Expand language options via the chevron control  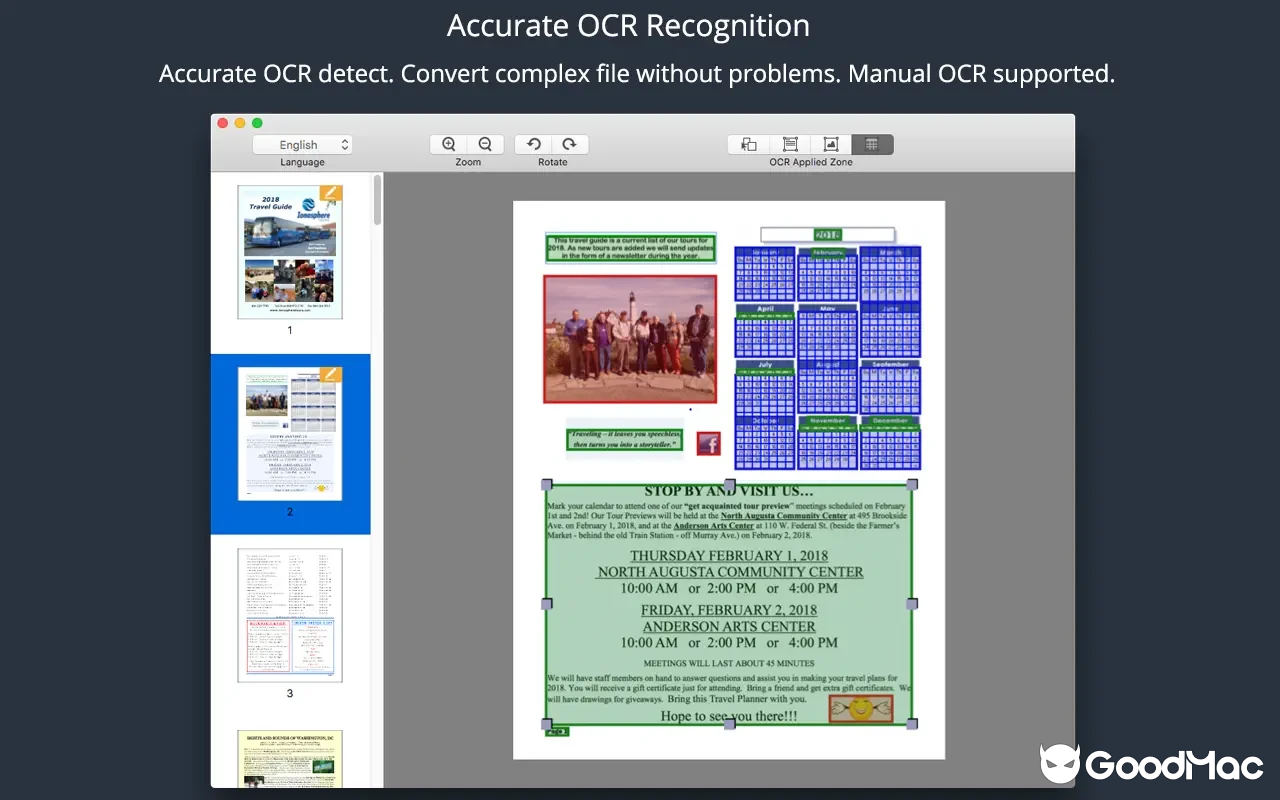tap(344, 144)
